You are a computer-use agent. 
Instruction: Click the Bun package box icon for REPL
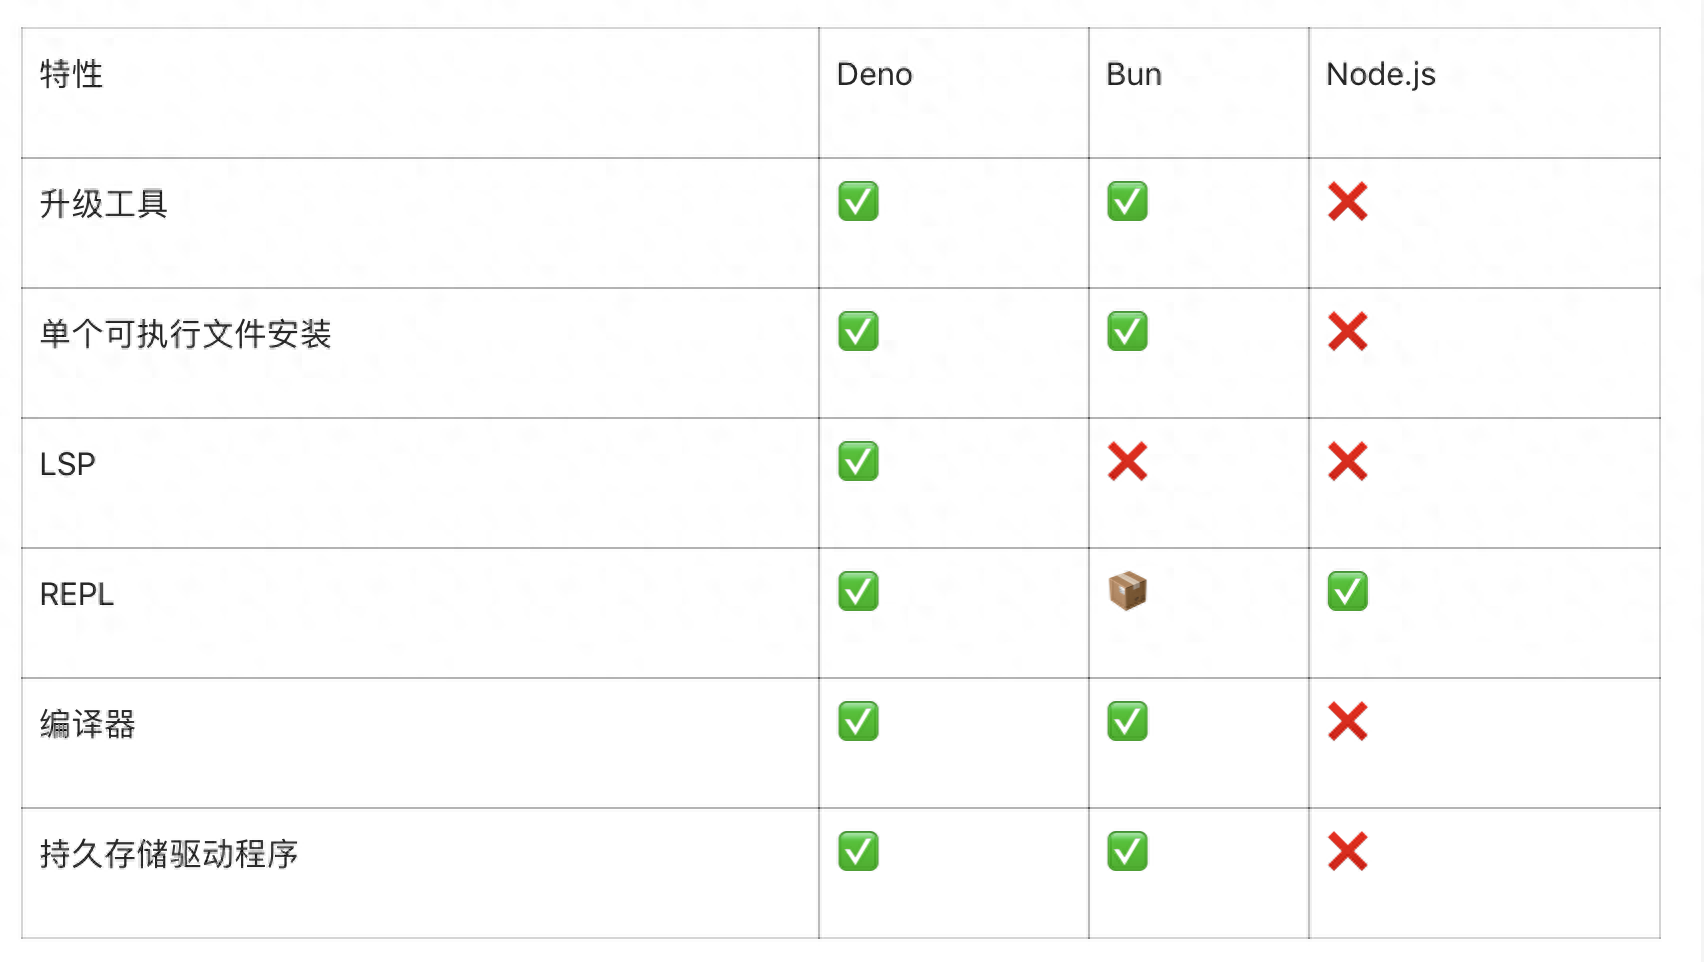1127,591
